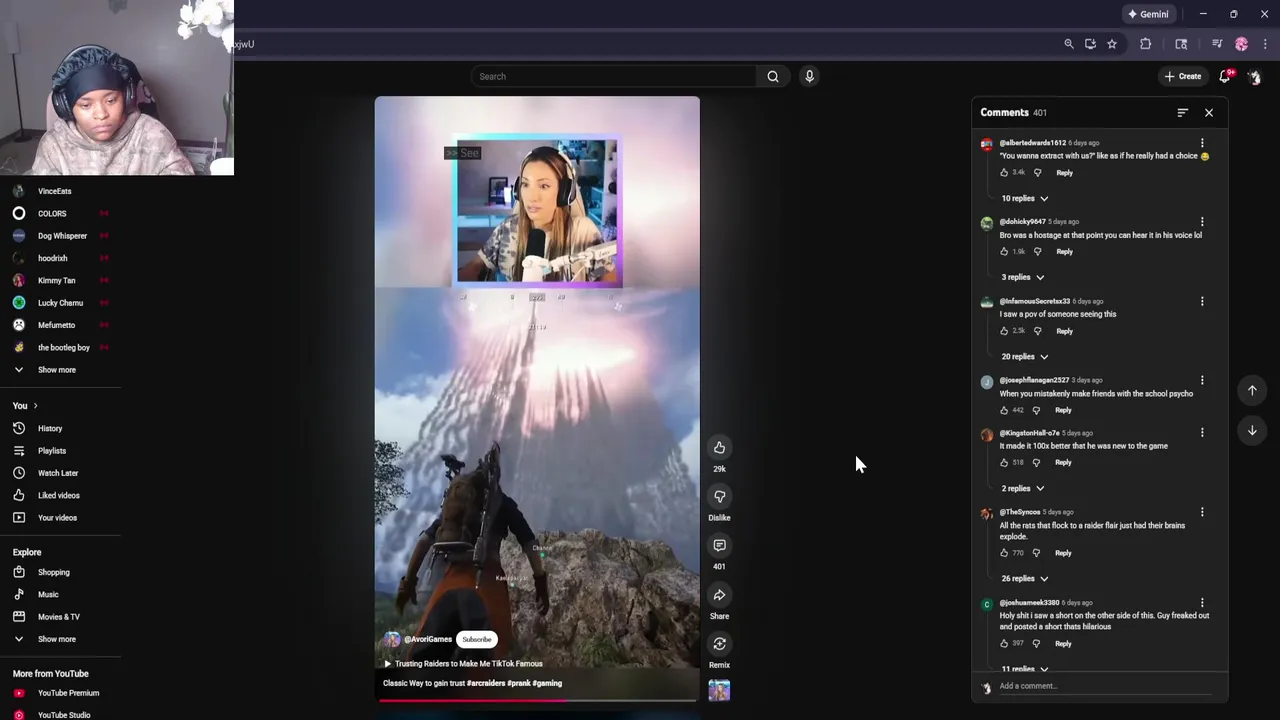Like dohicky9647's hostage comment
This screenshot has height=720, width=1280.
click(x=1004, y=252)
